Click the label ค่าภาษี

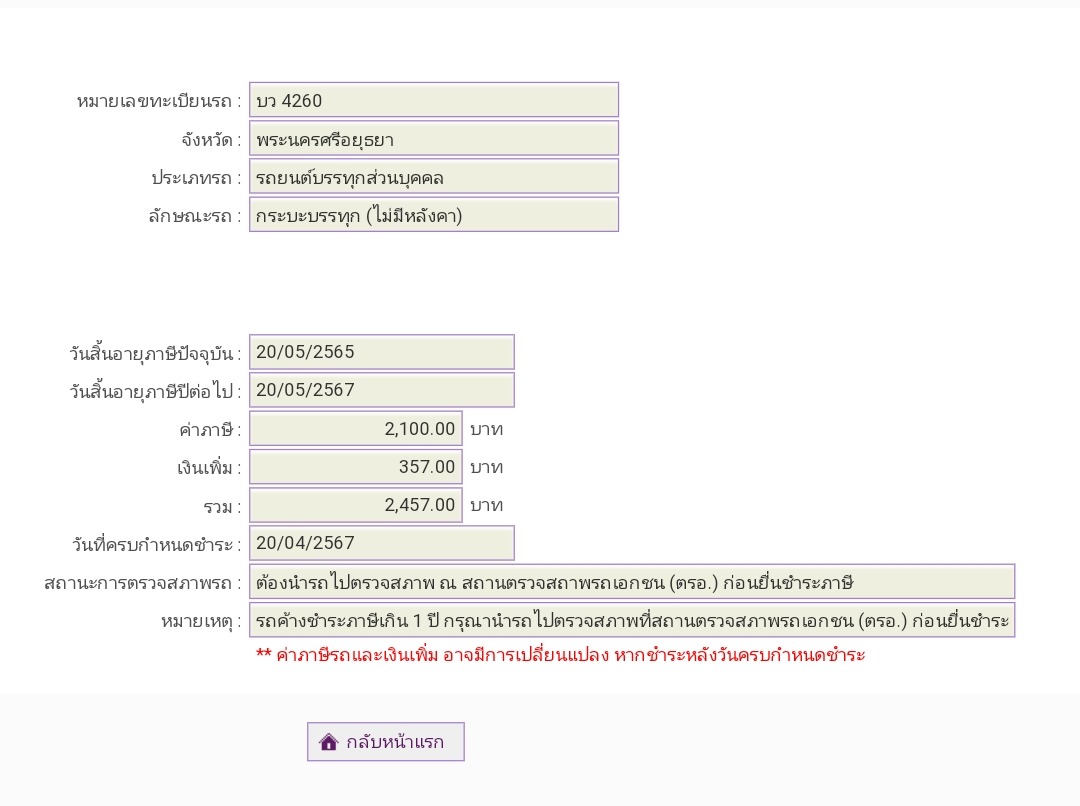pyautogui.click(x=210, y=431)
